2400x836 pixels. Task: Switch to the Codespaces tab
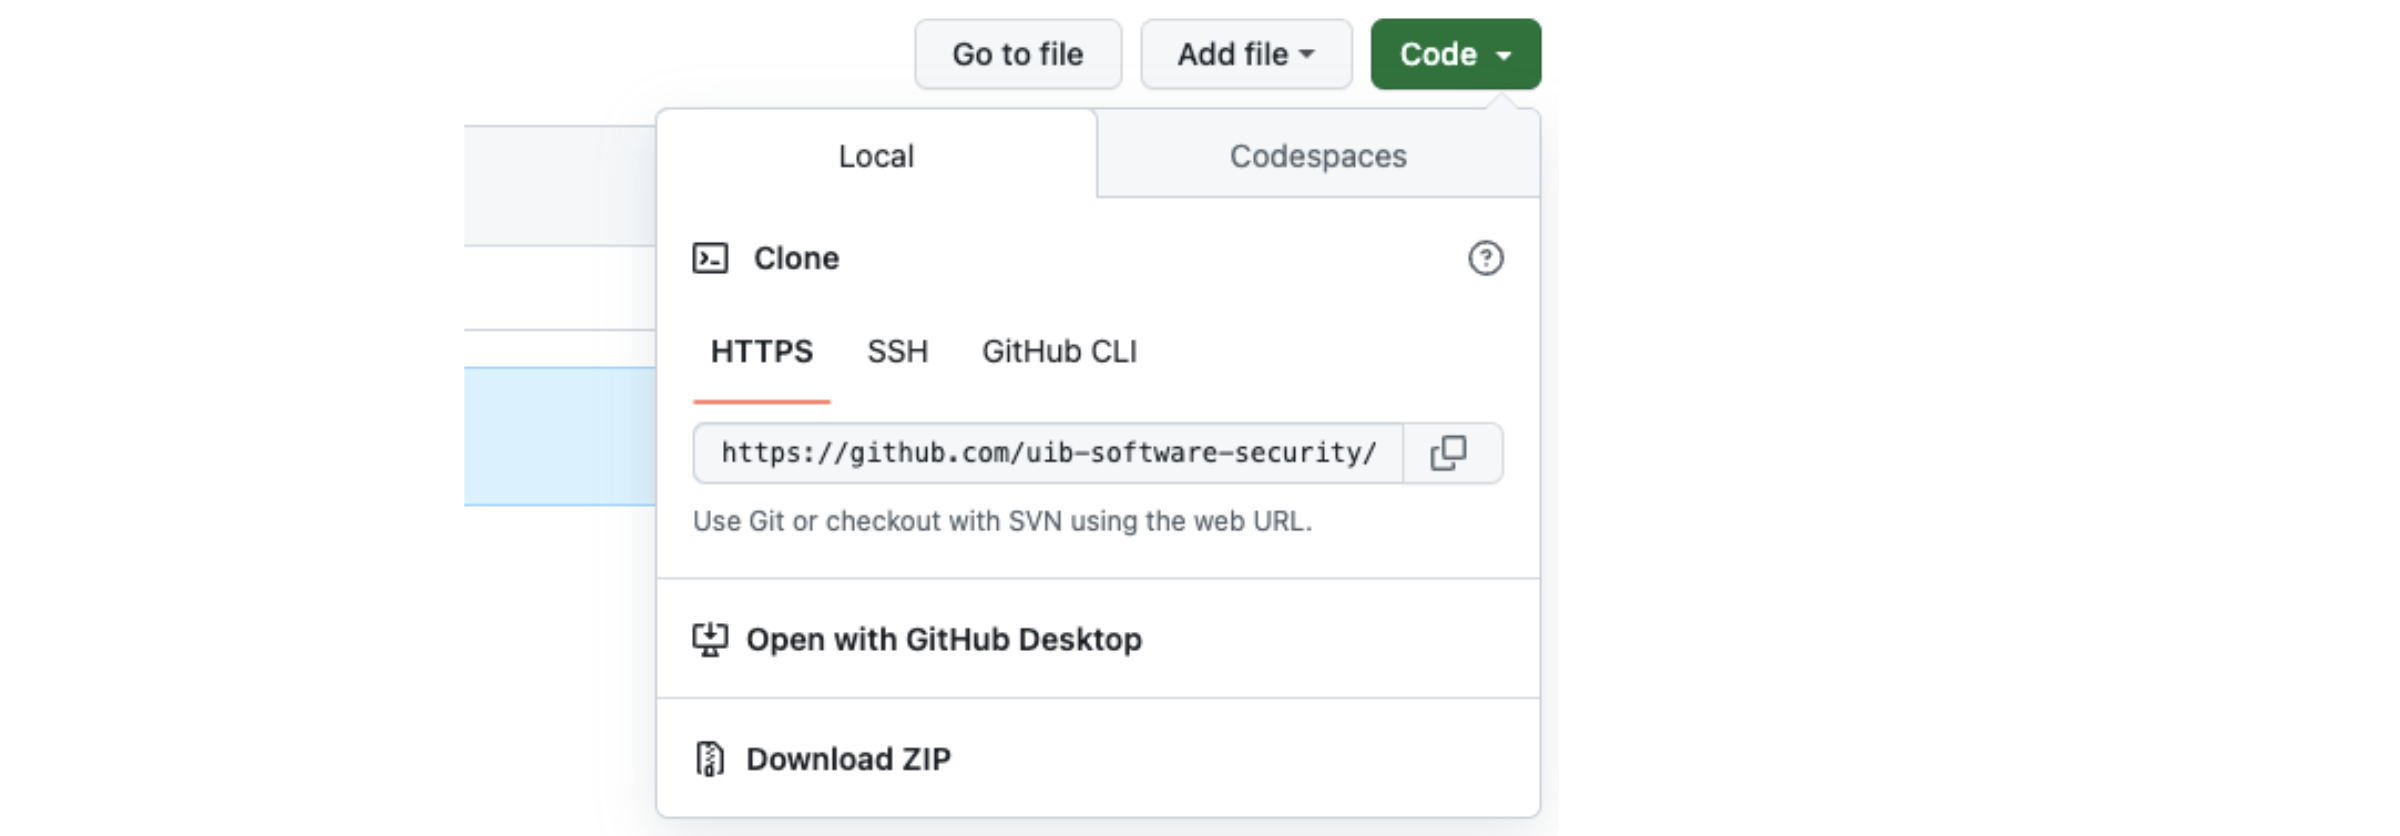point(1317,156)
